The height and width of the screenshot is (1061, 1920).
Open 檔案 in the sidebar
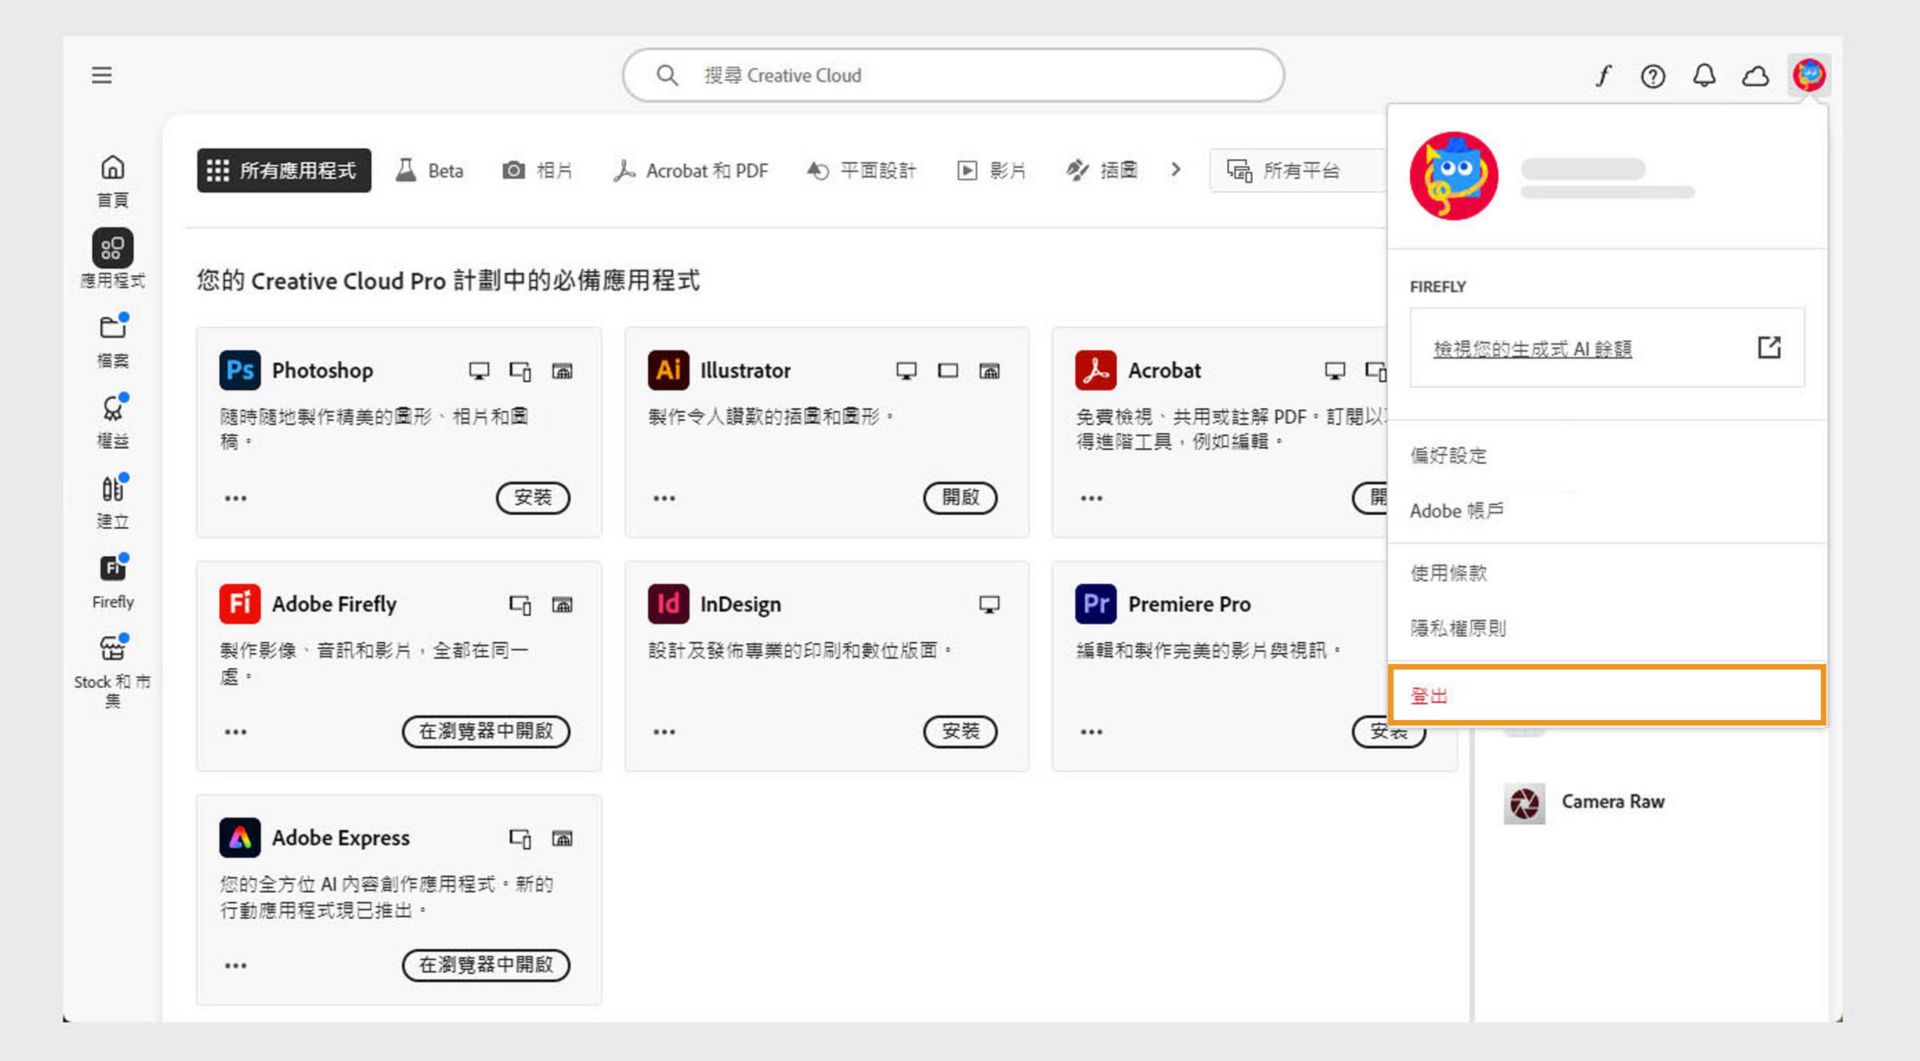point(113,341)
